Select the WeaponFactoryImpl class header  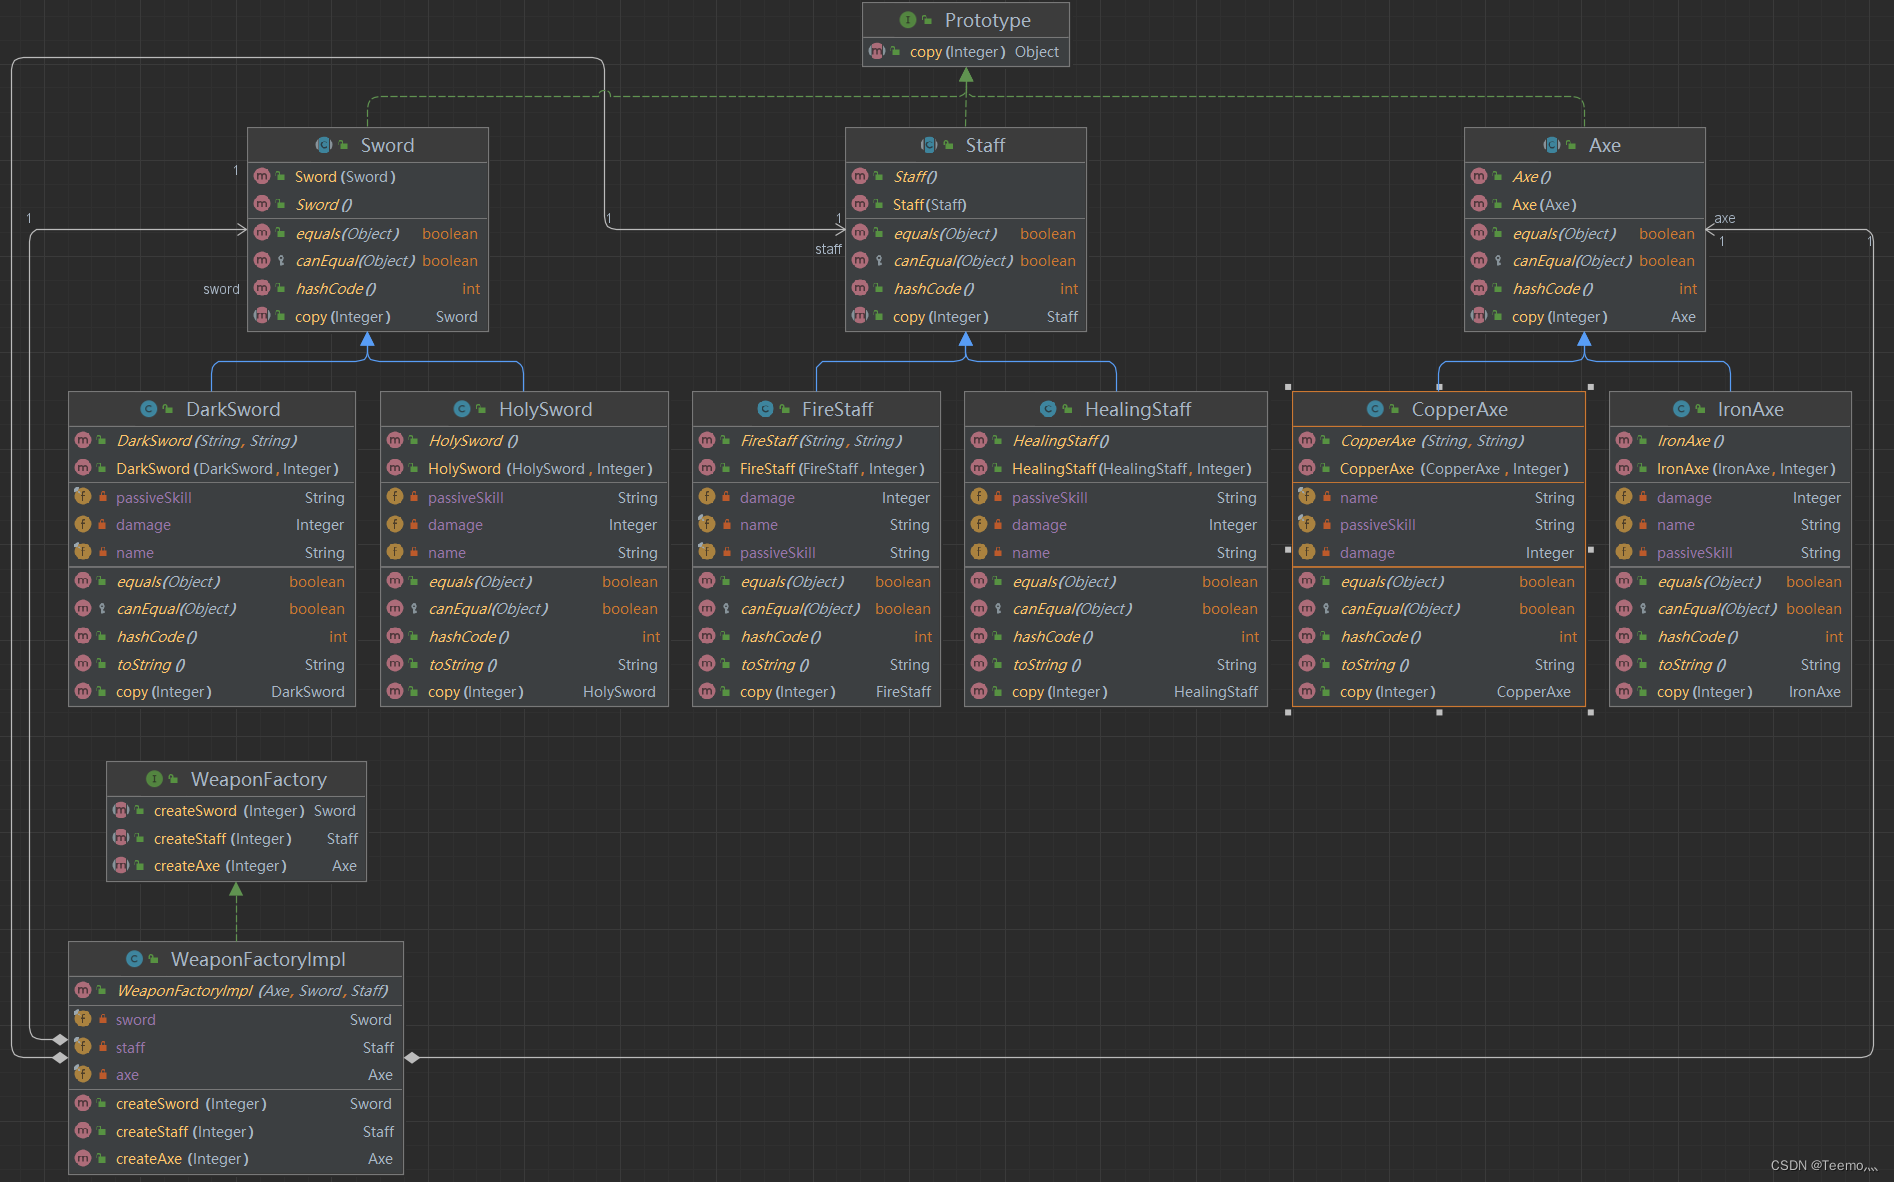[x=236, y=959]
